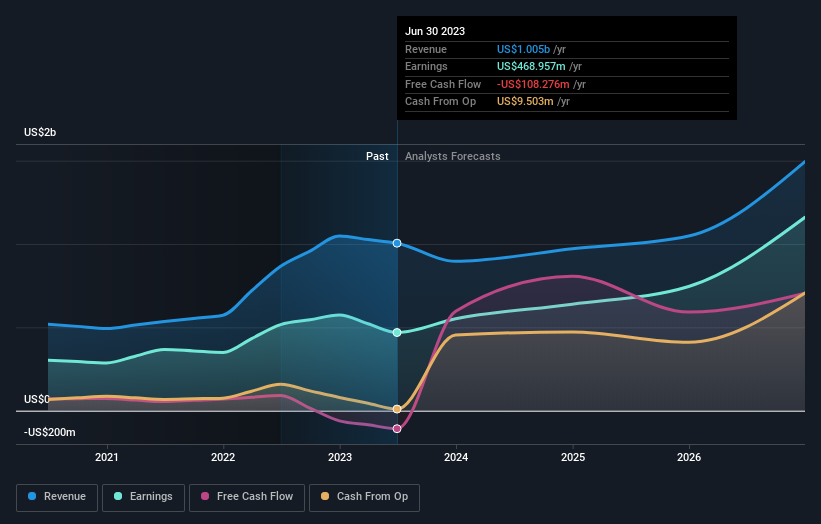
Task: Click the 2025 x-axis label
Action: point(573,457)
